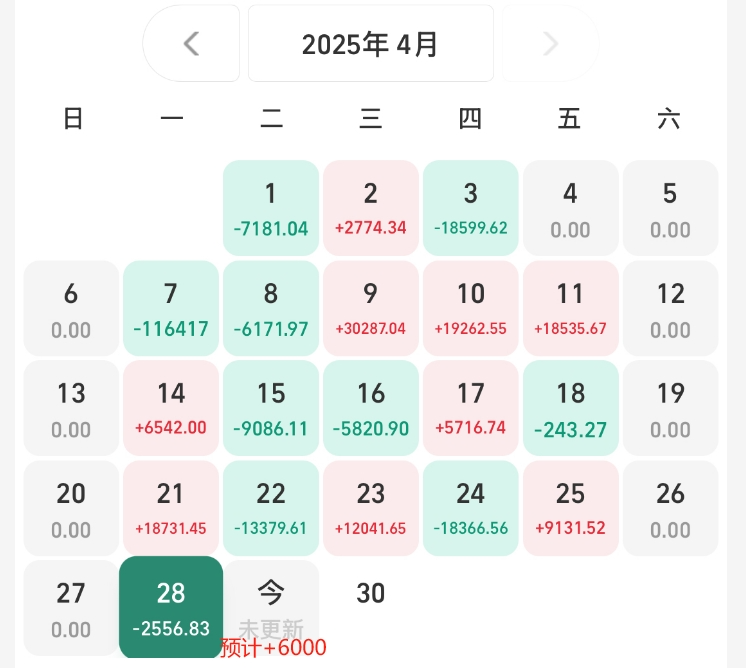Click weekday header 三
This screenshot has width=746, height=668.
coord(371,118)
